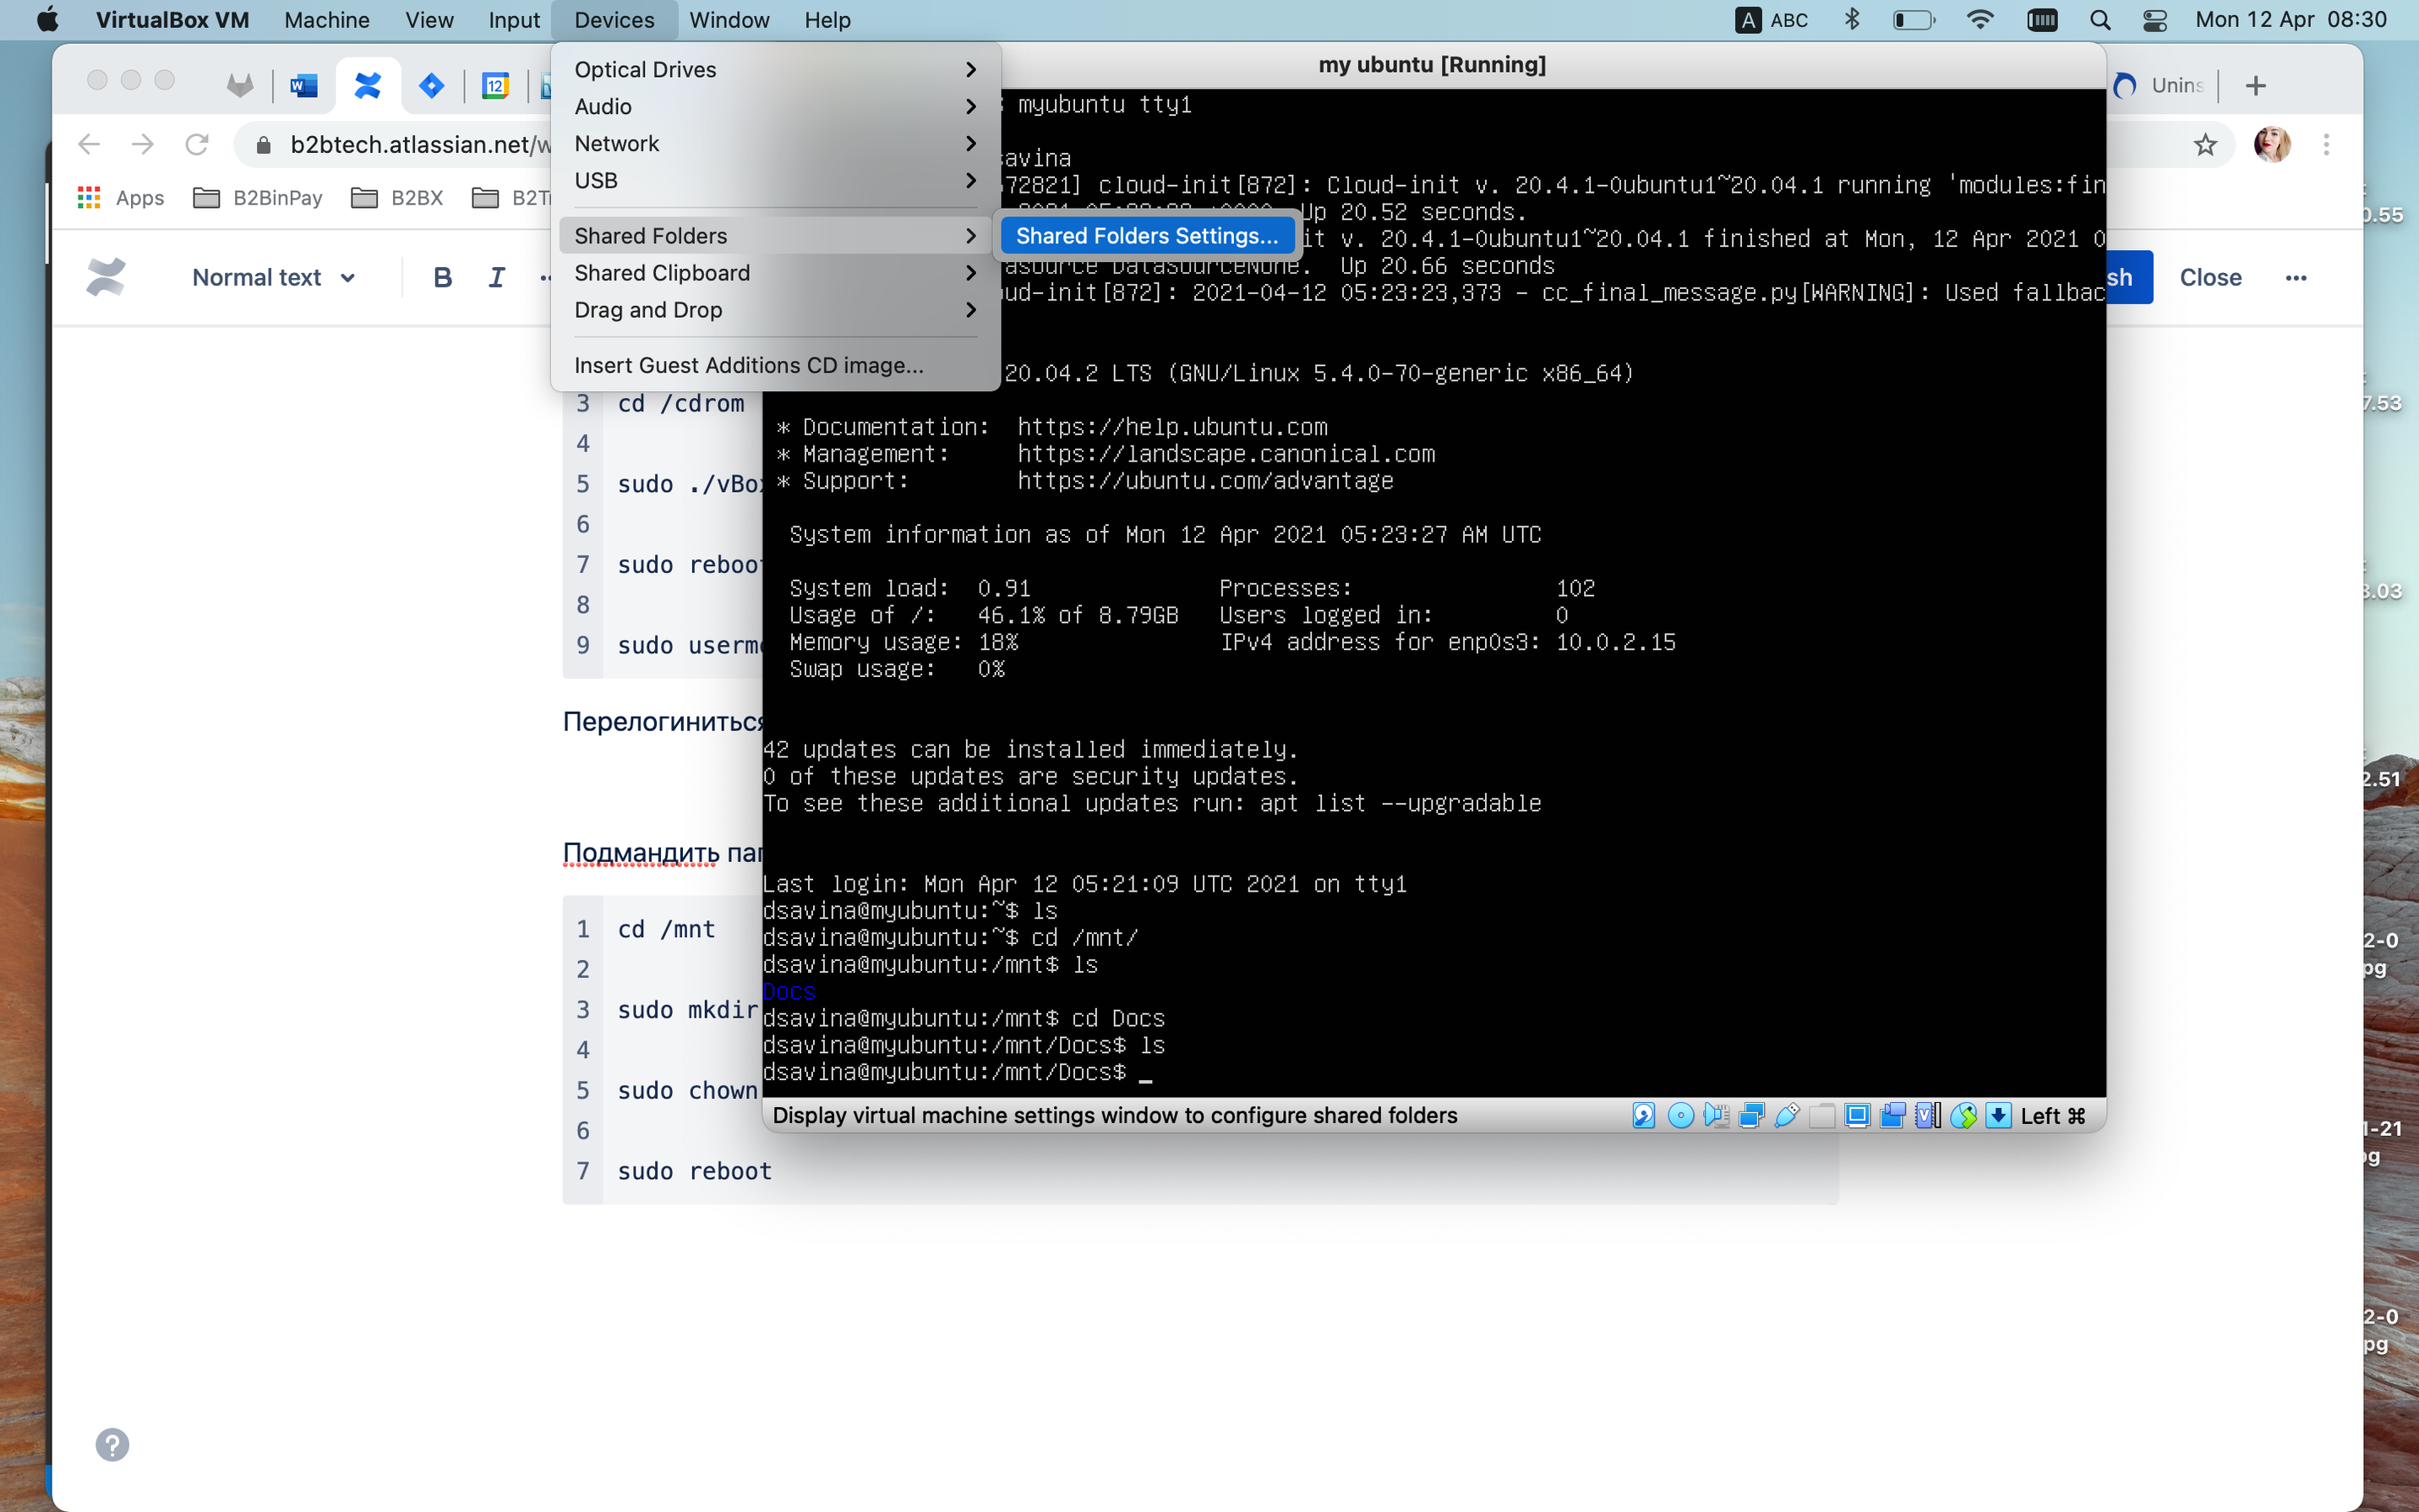Viewport: 2419px width, 1512px height.
Task: Toggle bold formatting in Confluence editor
Action: tap(442, 277)
